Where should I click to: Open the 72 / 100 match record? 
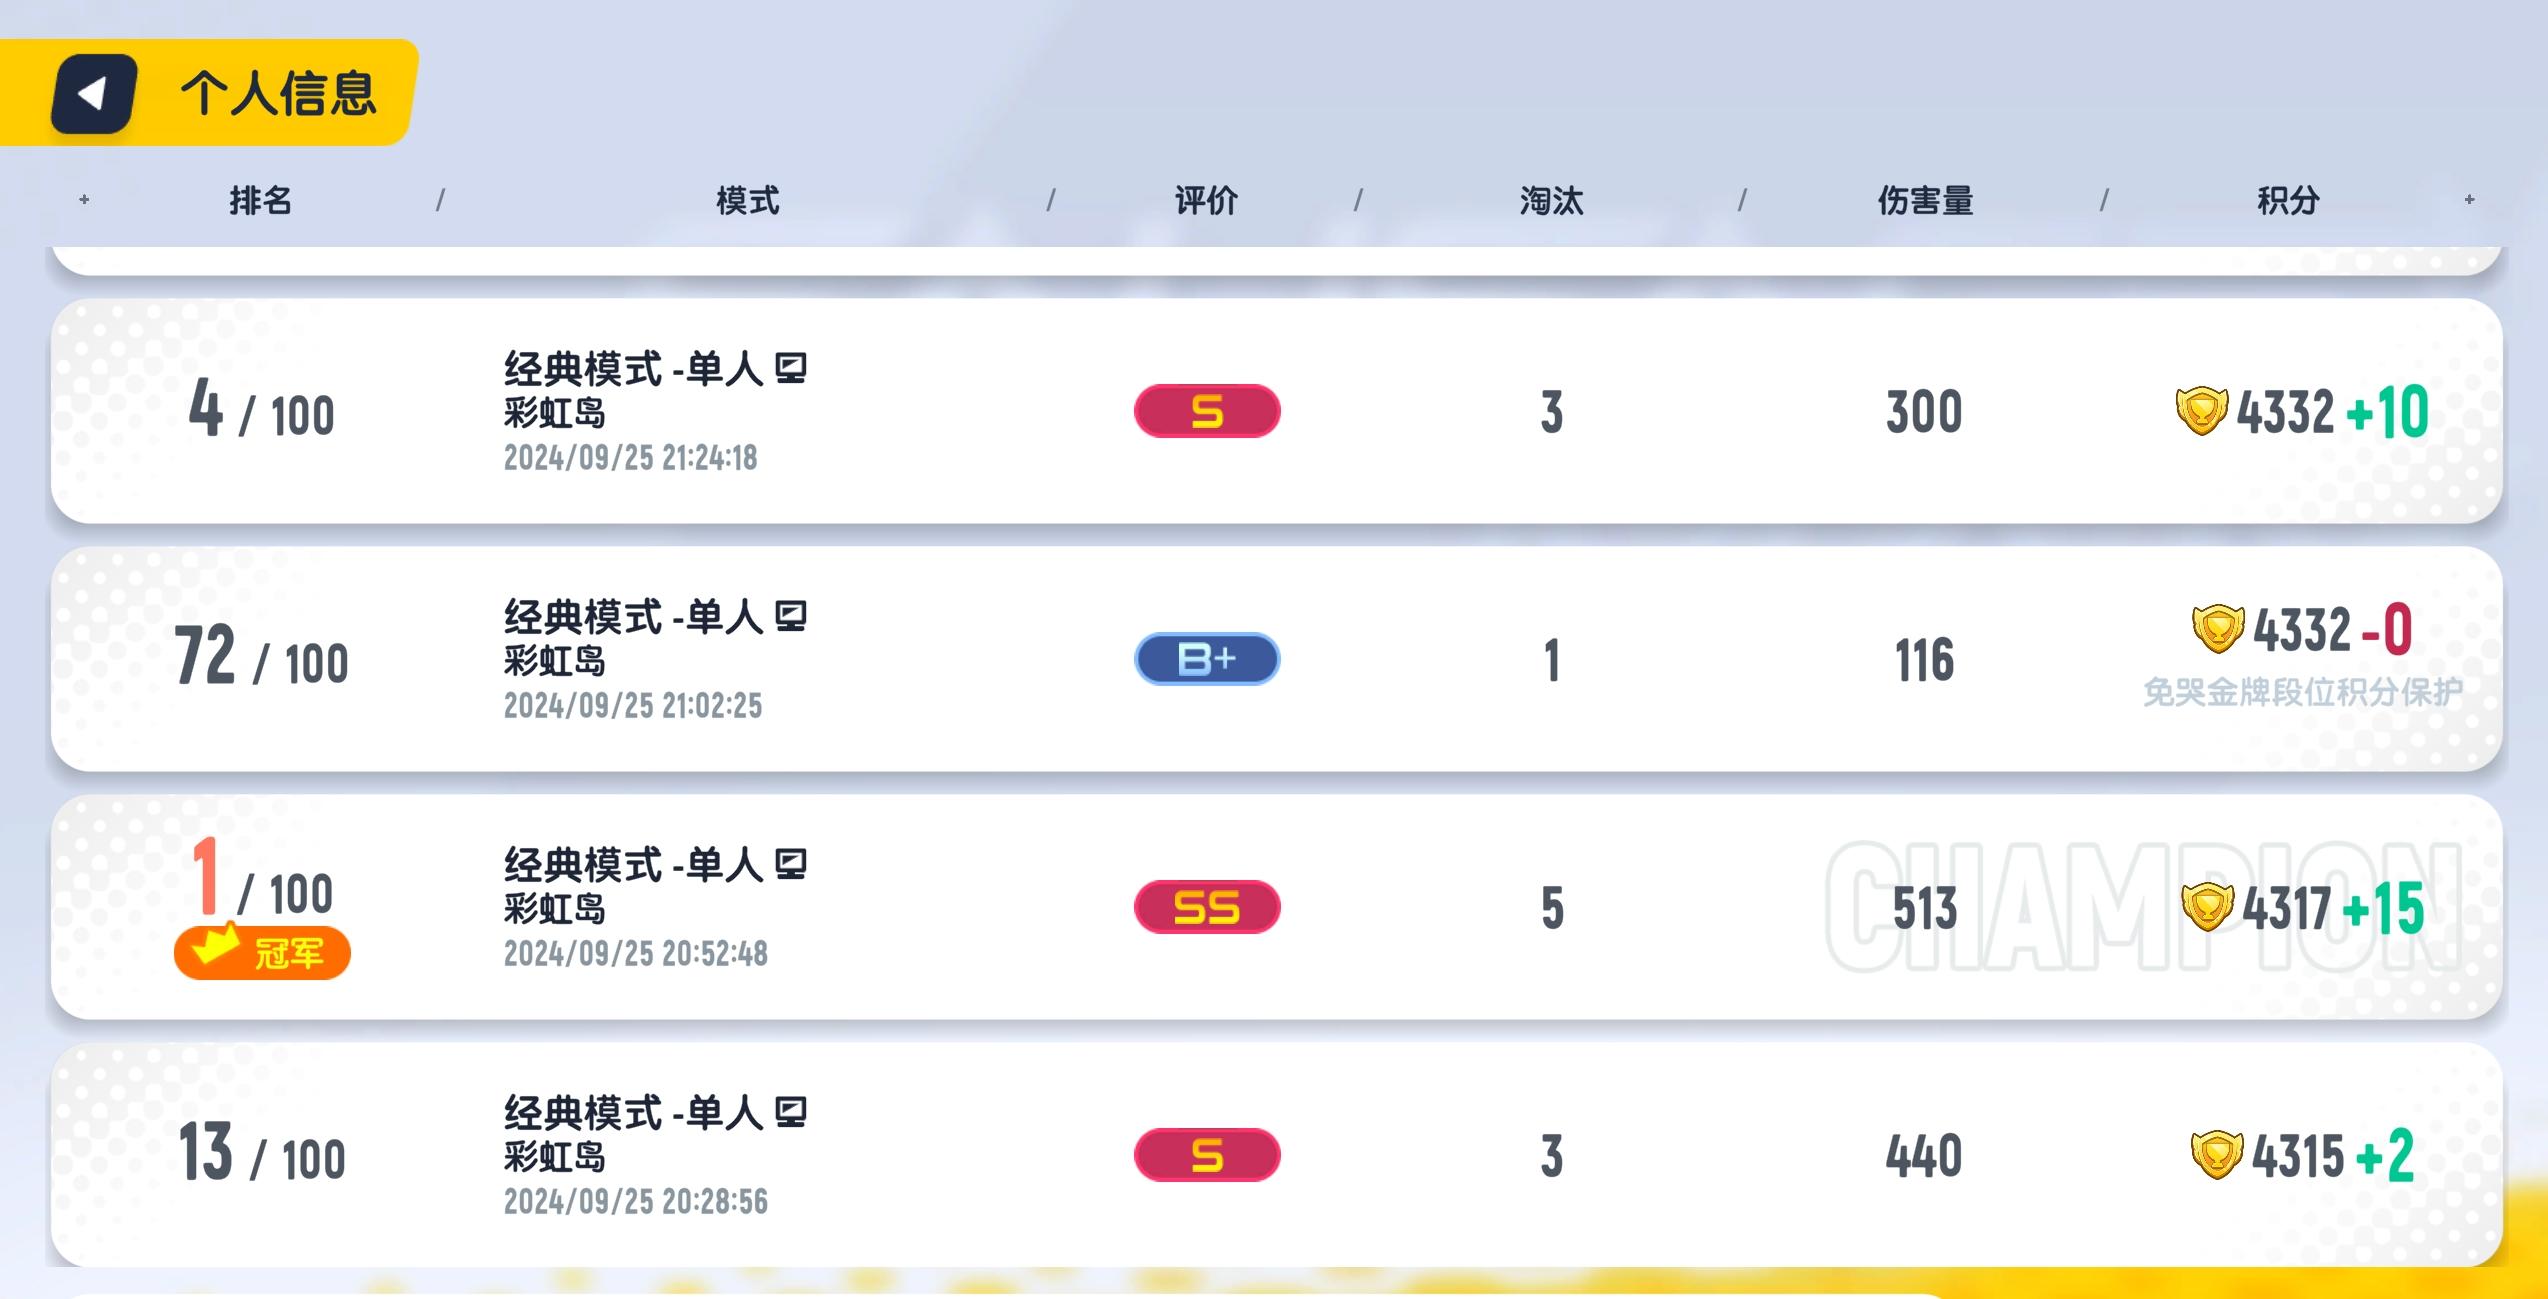point(1277,659)
